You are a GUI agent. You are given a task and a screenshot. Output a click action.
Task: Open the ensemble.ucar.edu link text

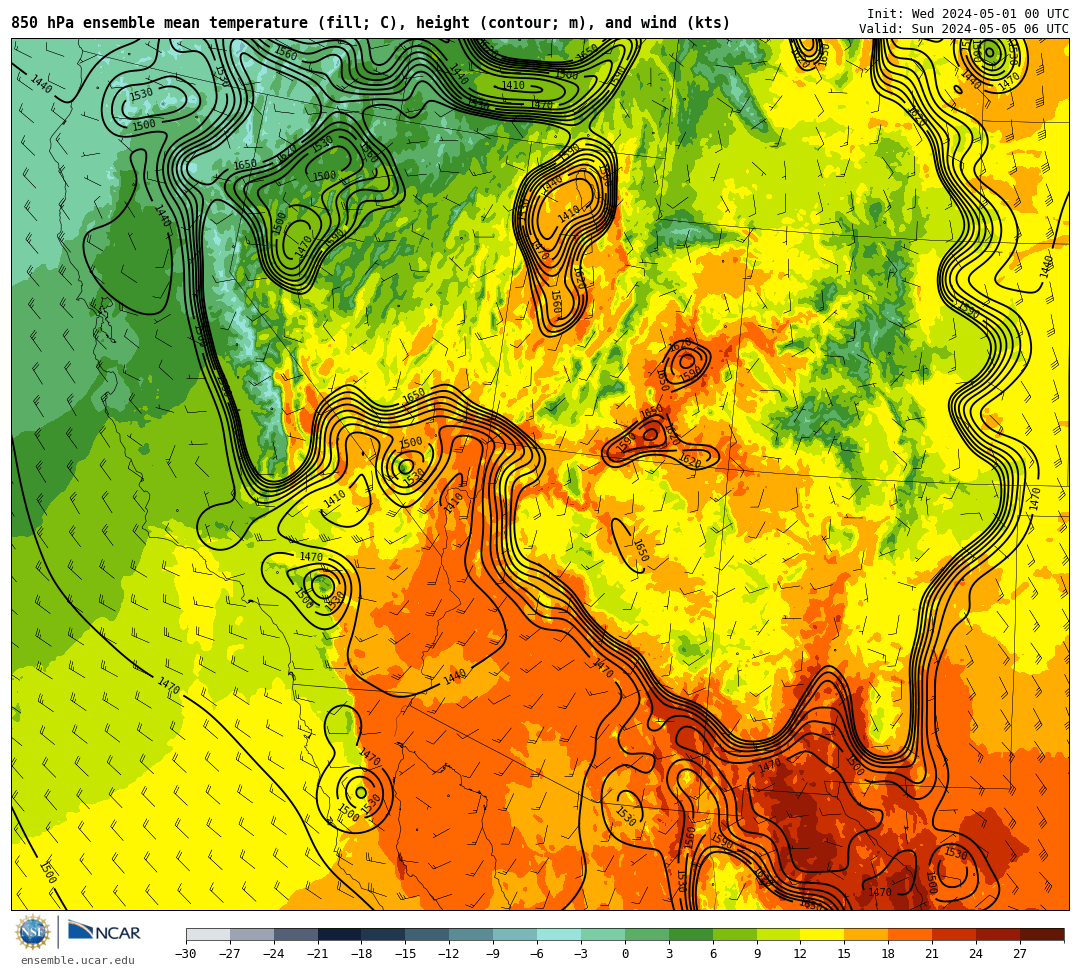tap(78, 960)
